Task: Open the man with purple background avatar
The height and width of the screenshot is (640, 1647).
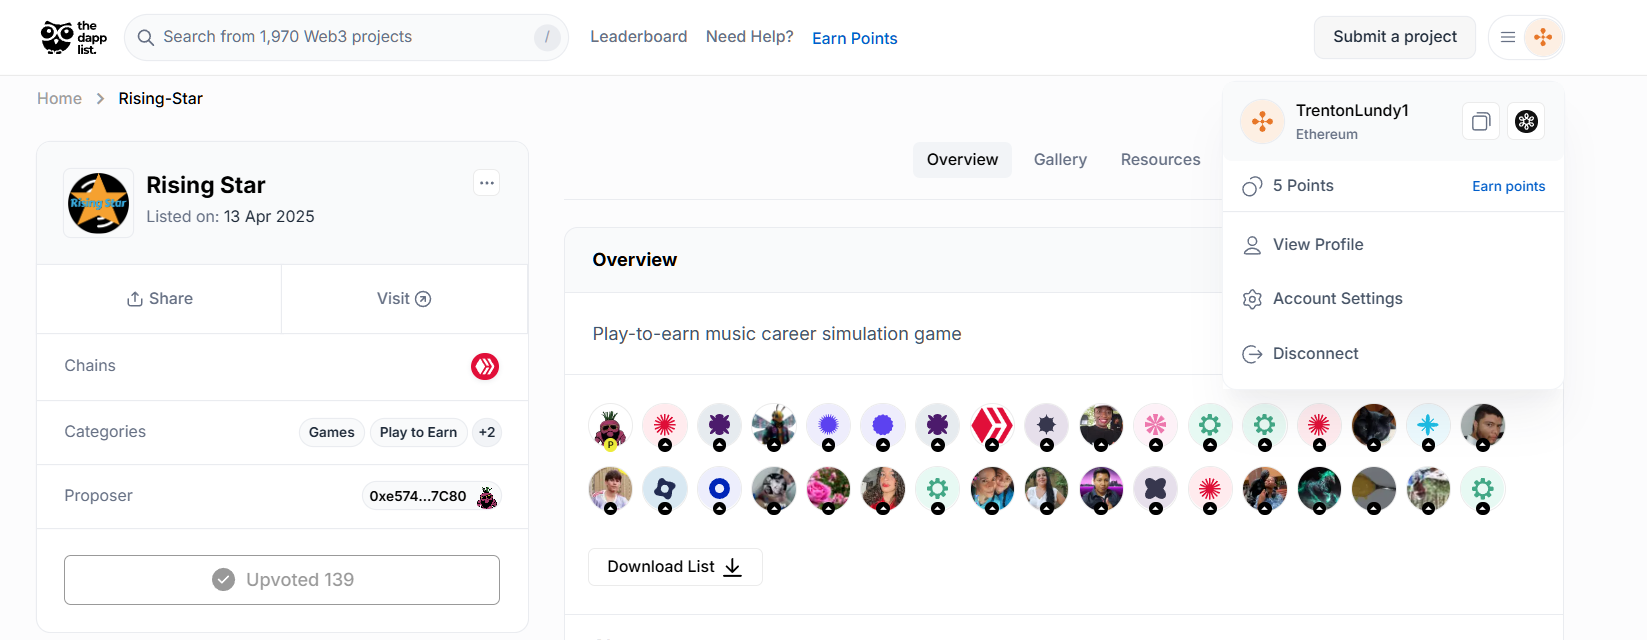Action: click(1101, 490)
